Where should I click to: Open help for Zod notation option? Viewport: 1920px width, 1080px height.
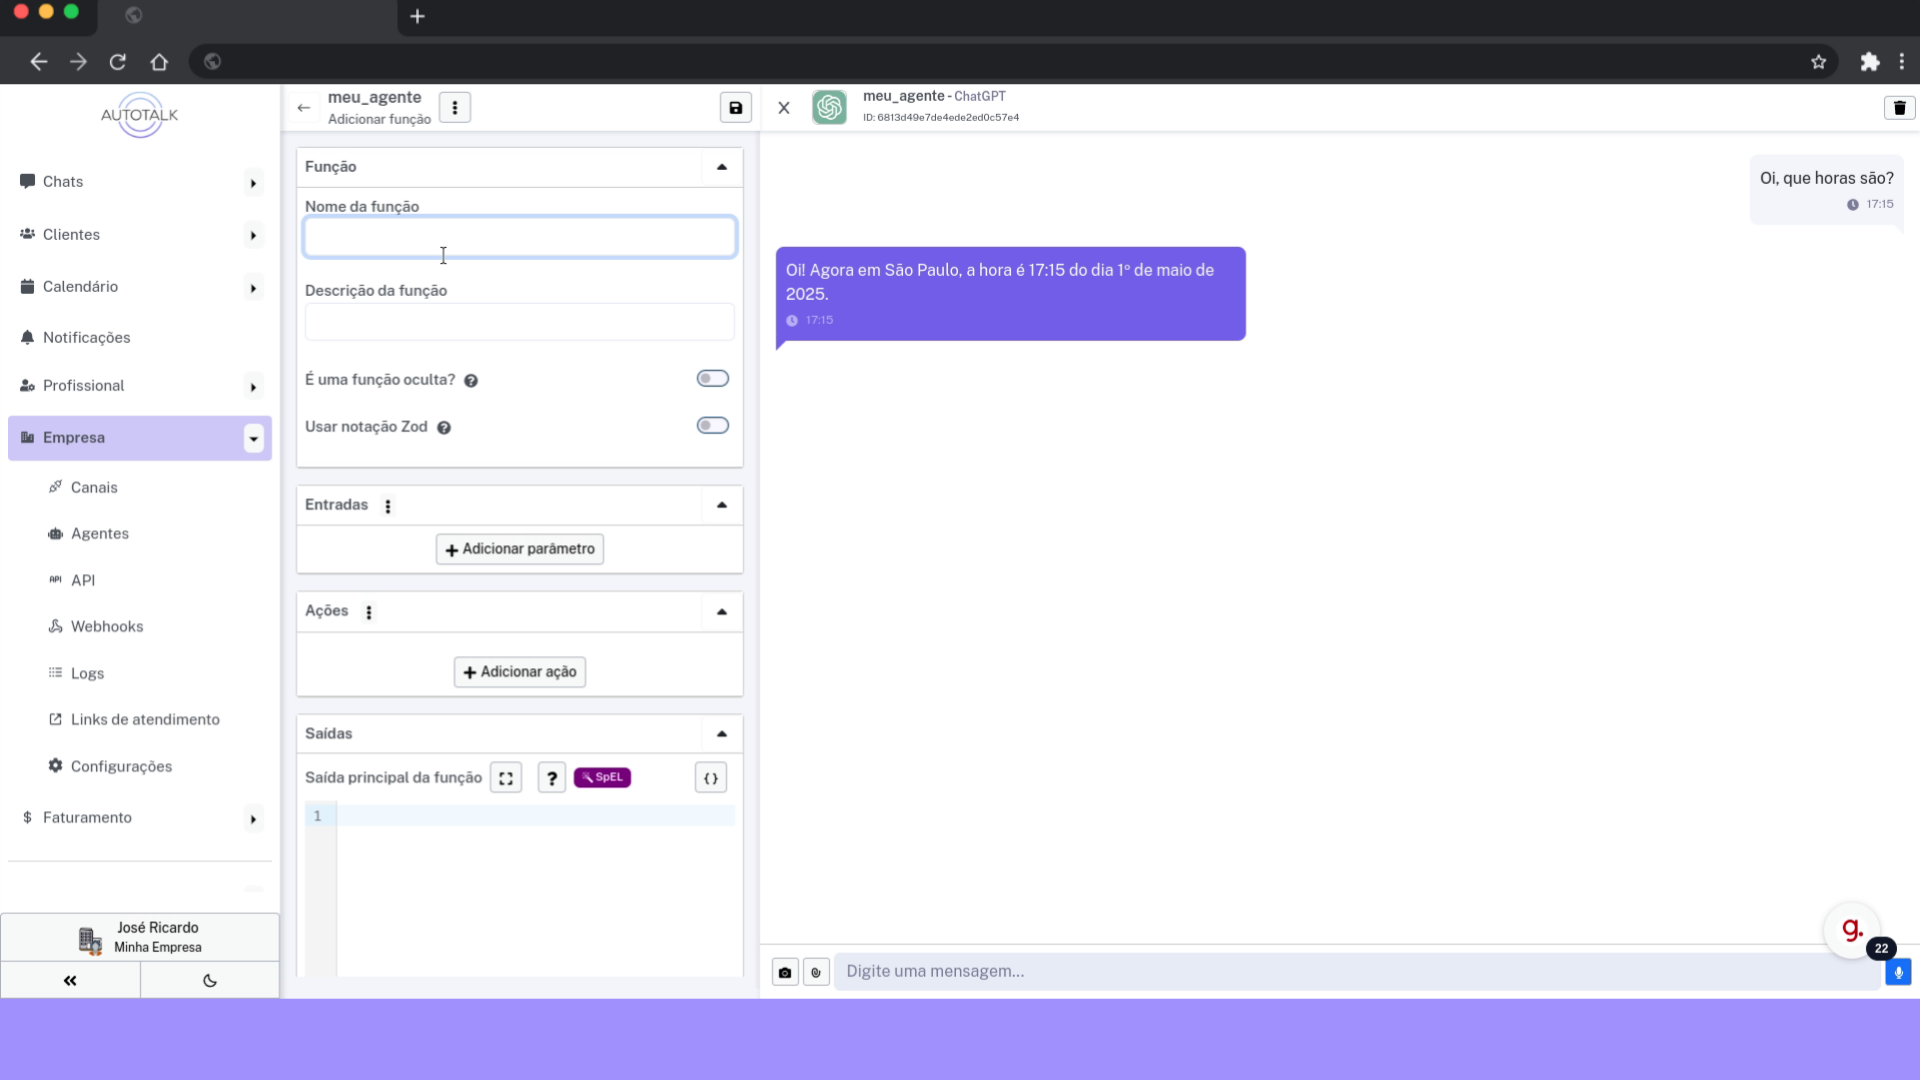[444, 428]
